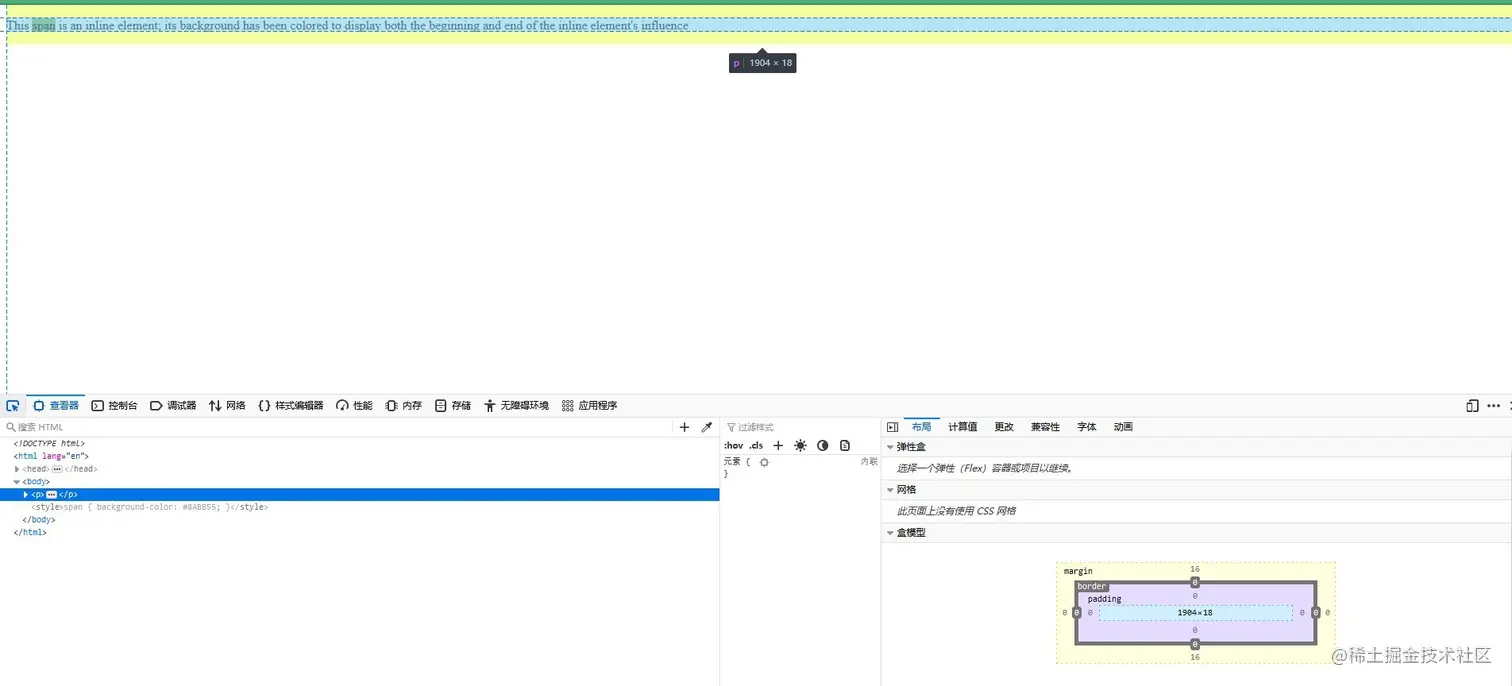Edit the top padding value 0

1195,596
